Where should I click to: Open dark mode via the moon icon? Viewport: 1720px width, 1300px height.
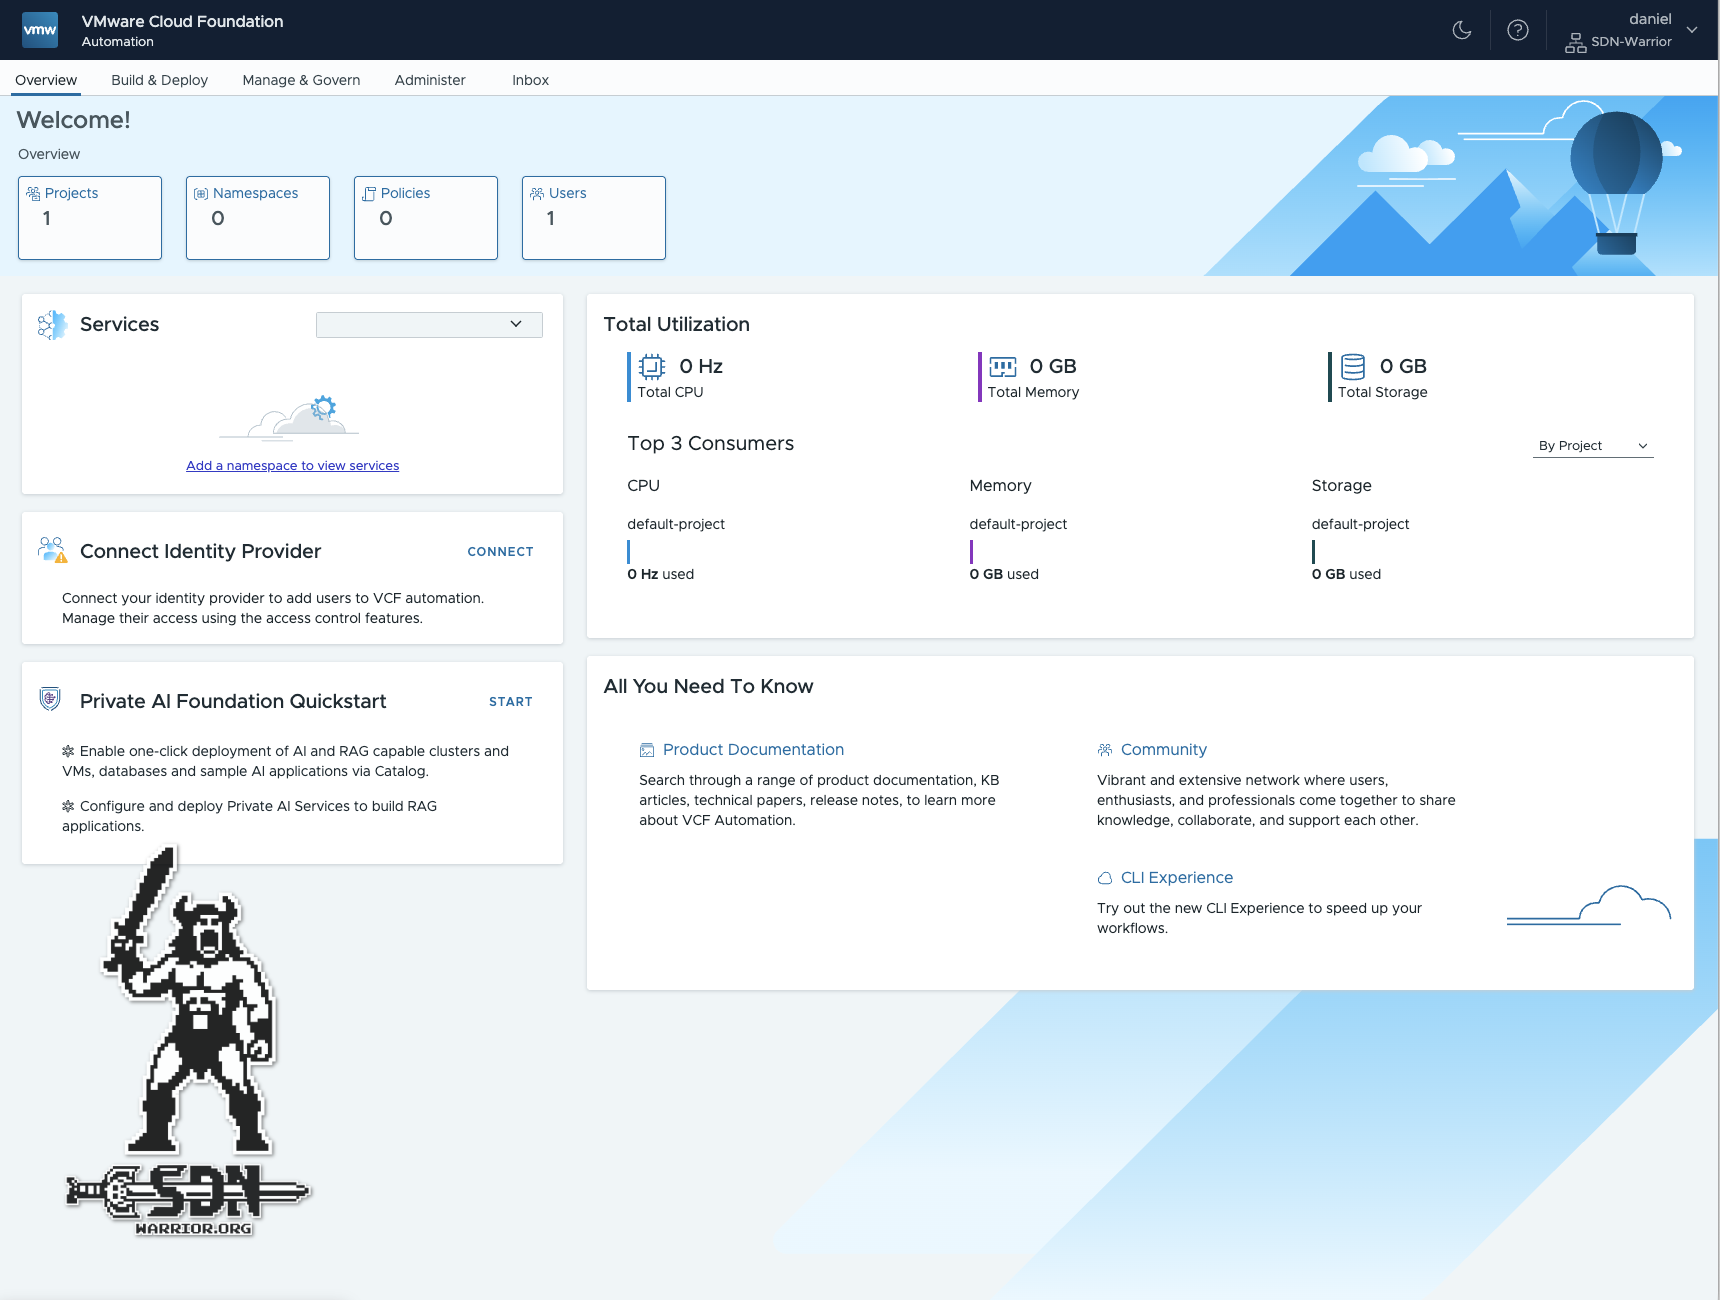pos(1461,30)
